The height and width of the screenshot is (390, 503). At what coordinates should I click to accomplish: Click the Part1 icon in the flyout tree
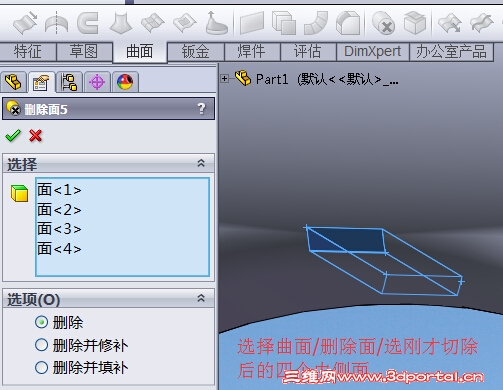pos(243,78)
